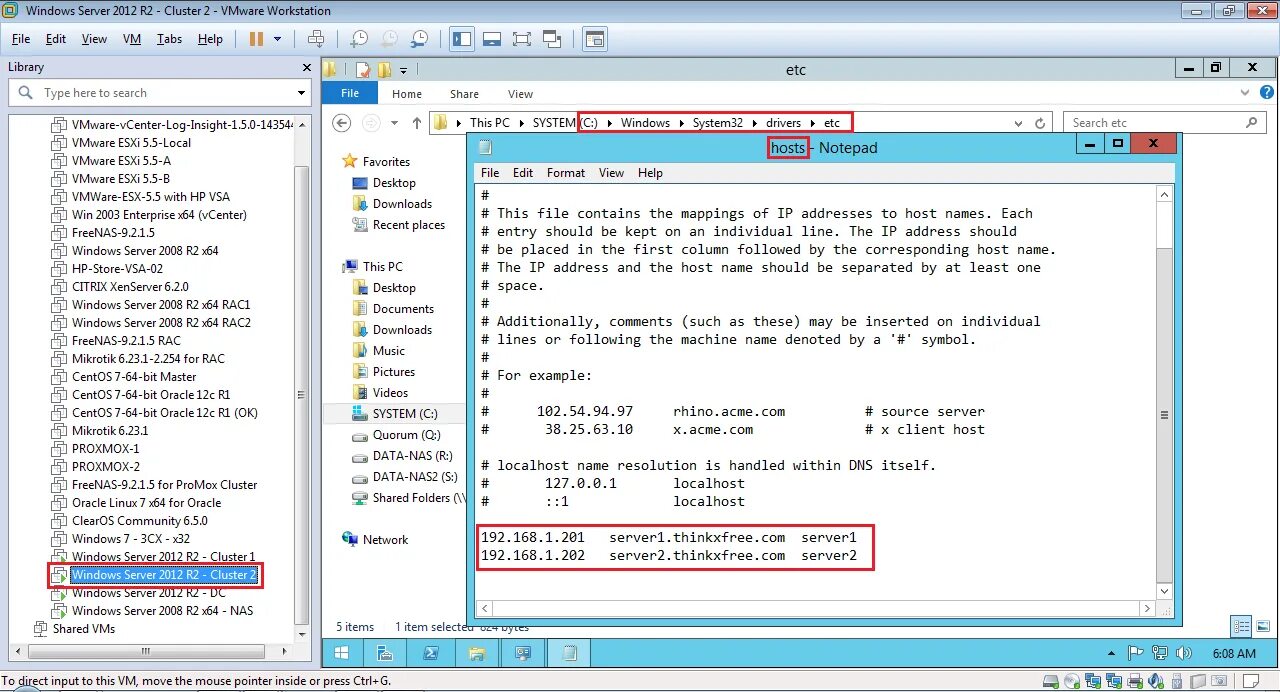Viewport: 1280px width, 692px height.
Task: Open the power options dropdown next to pause
Action: 277,39
